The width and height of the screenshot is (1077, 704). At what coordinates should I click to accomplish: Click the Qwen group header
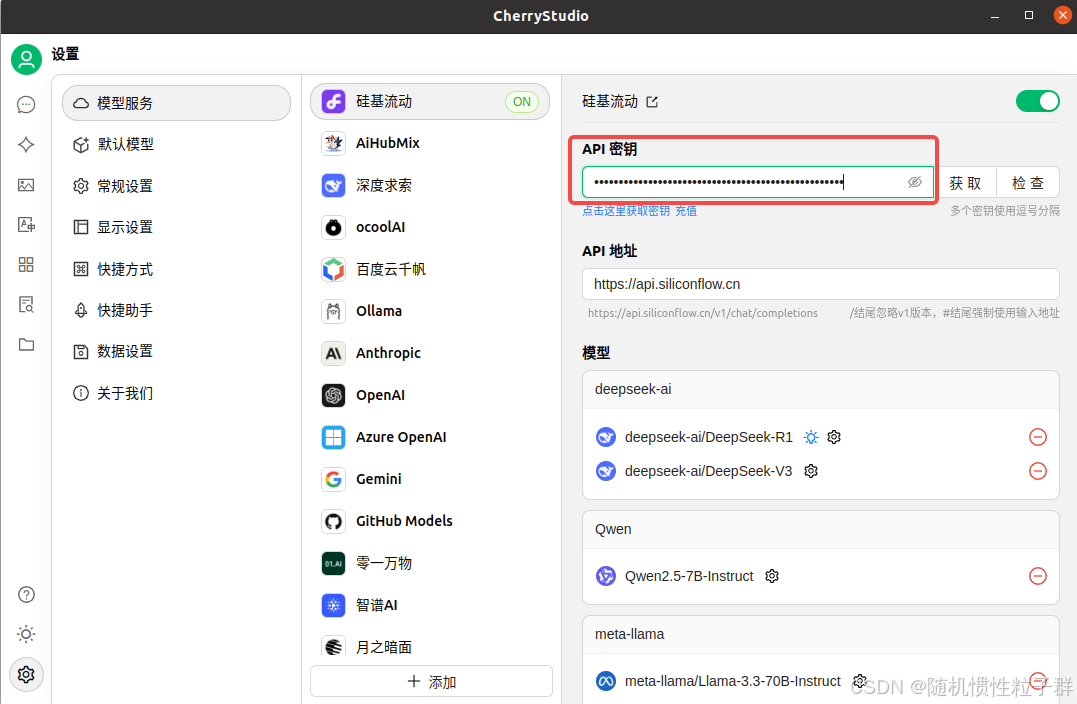click(821, 530)
